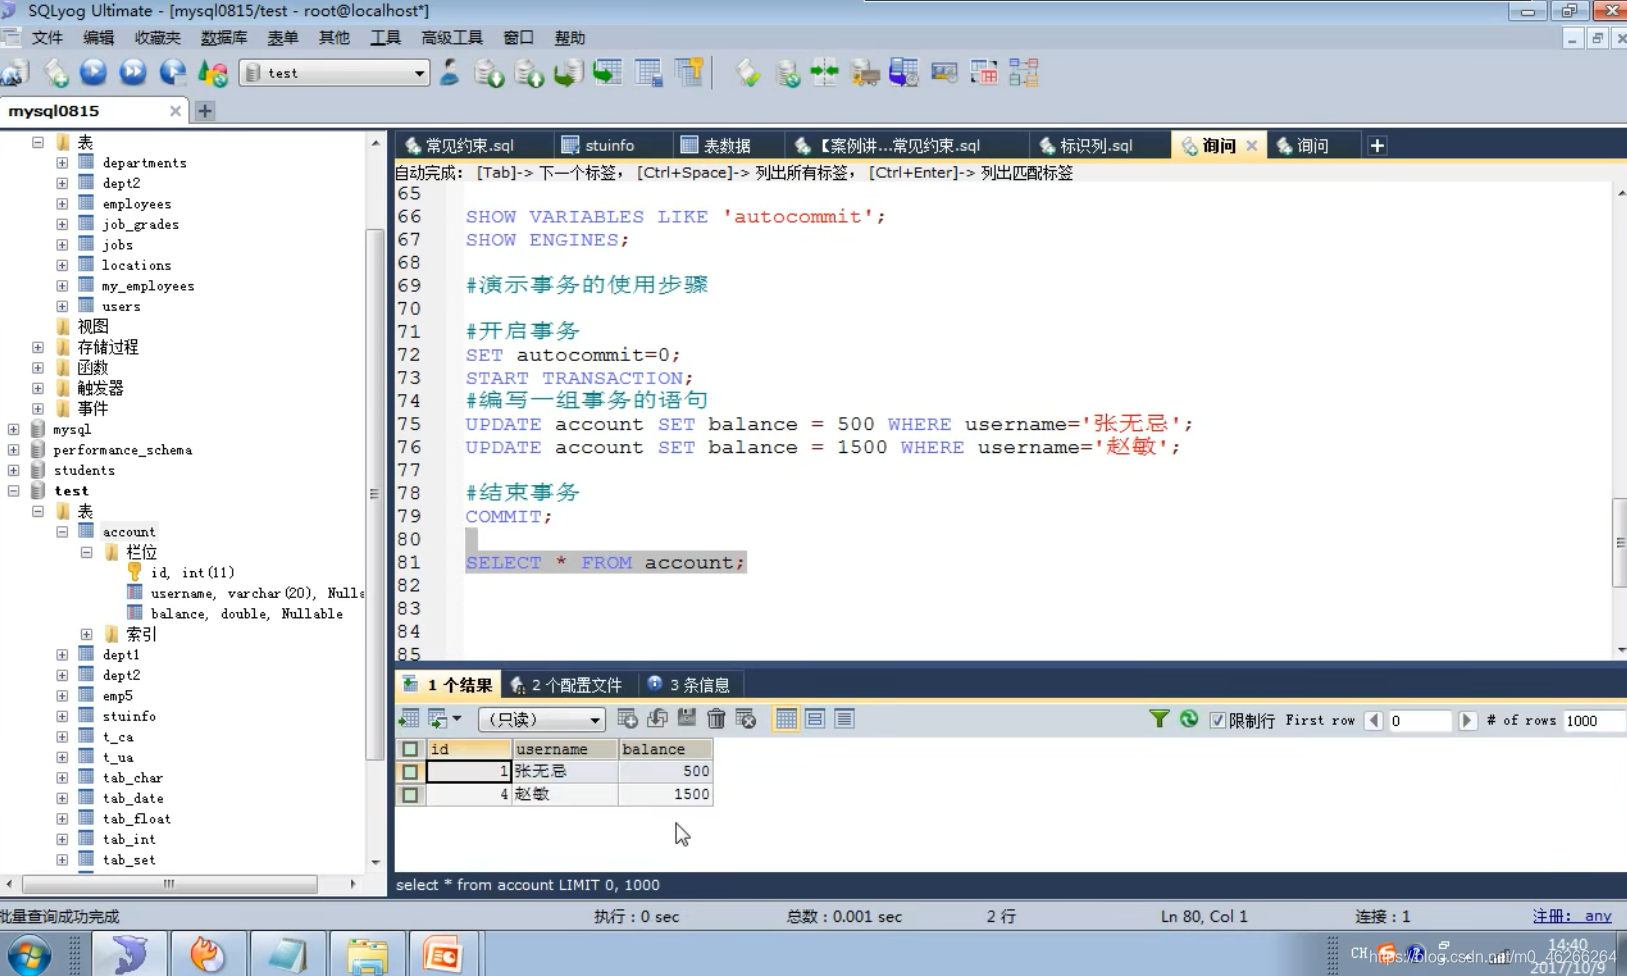This screenshot has width=1627, height=976.
Task: Switch to the 标识列.sql tab
Action: point(1096,146)
